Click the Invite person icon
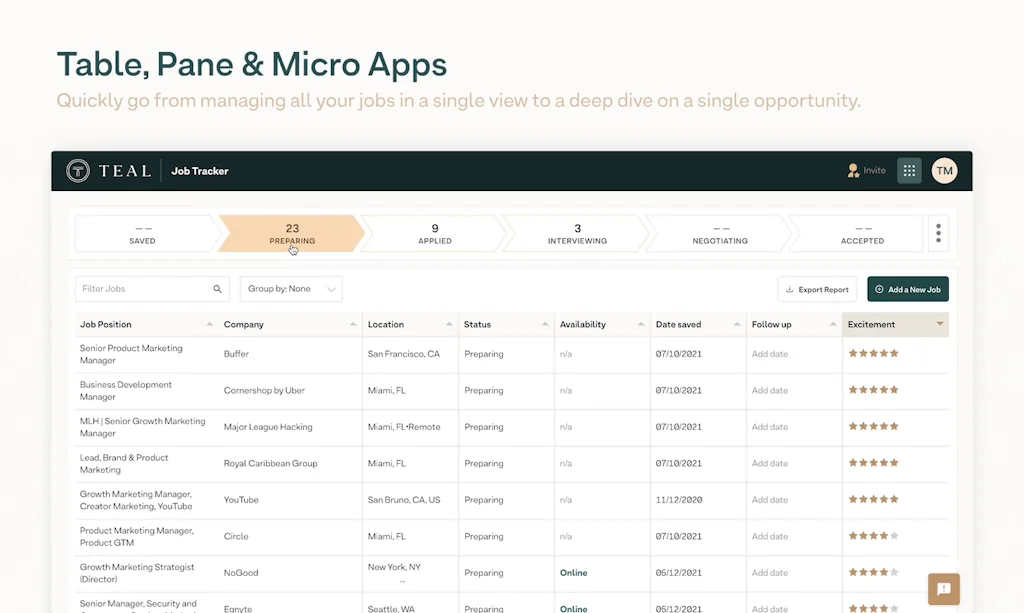 (854, 170)
